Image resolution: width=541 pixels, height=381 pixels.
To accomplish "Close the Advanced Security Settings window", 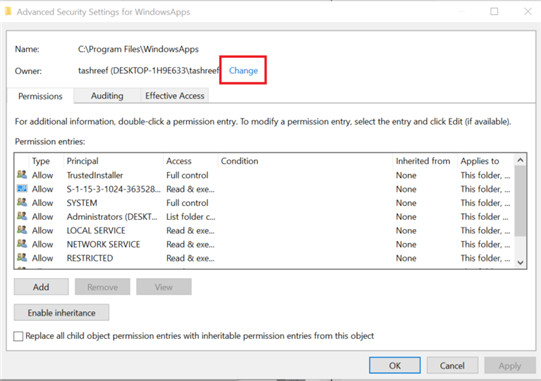I will click(x=528, y=11).
